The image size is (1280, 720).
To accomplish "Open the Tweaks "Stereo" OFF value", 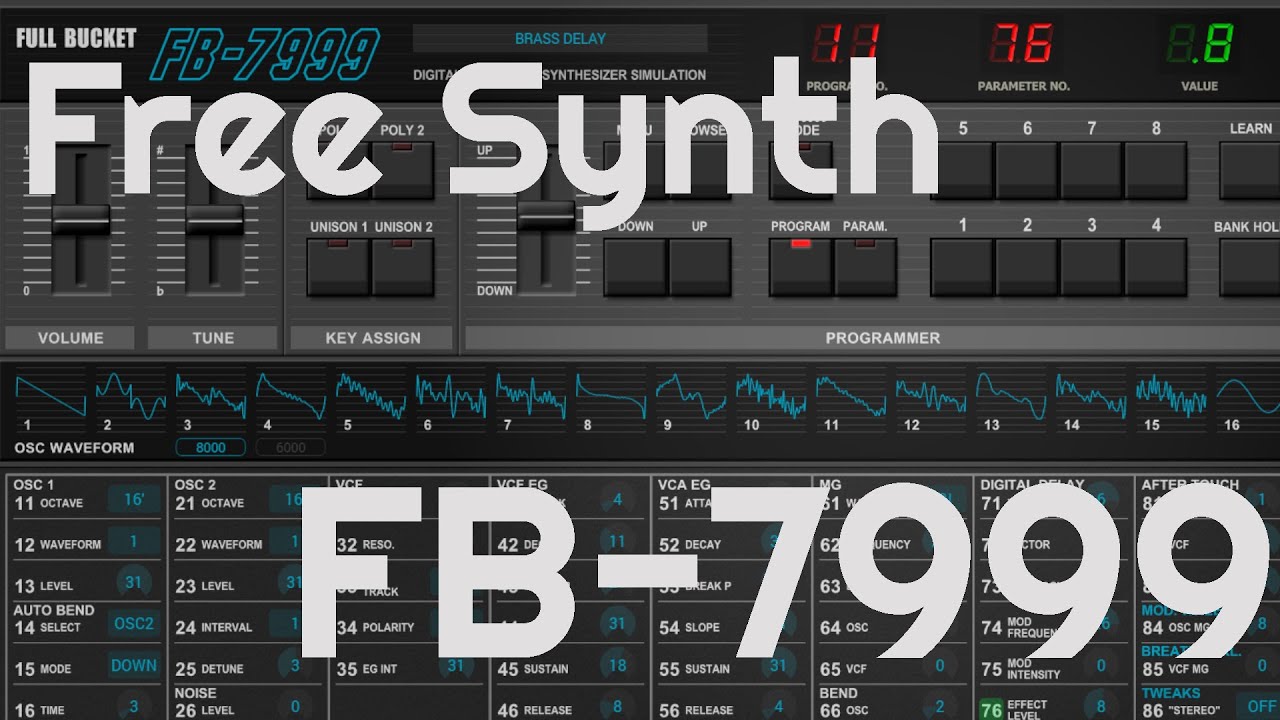I will pos(1260,706).
